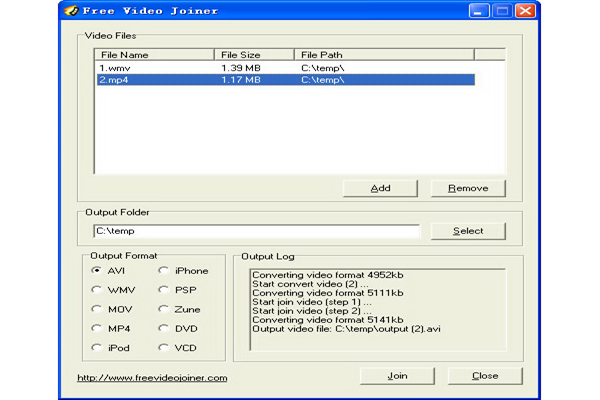This screenshot has width=600, height=400.
Task: Click the output folder path field
Action: [255, 231]
